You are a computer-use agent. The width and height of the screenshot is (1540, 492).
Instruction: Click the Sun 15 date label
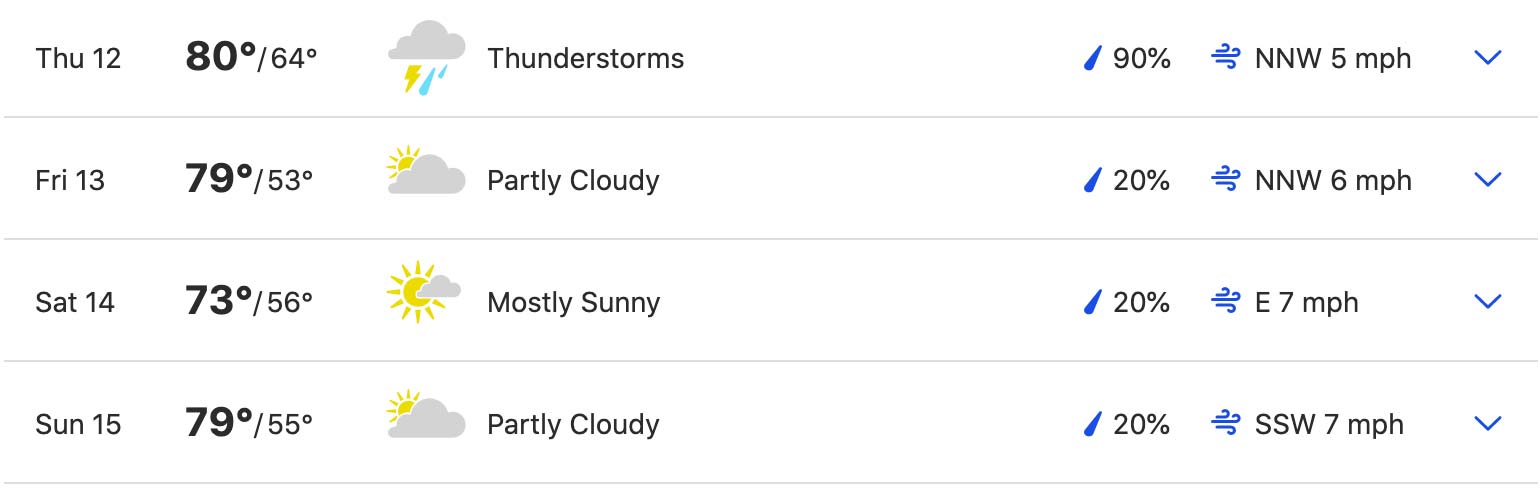pyautogui.click(x=78, y=425)
